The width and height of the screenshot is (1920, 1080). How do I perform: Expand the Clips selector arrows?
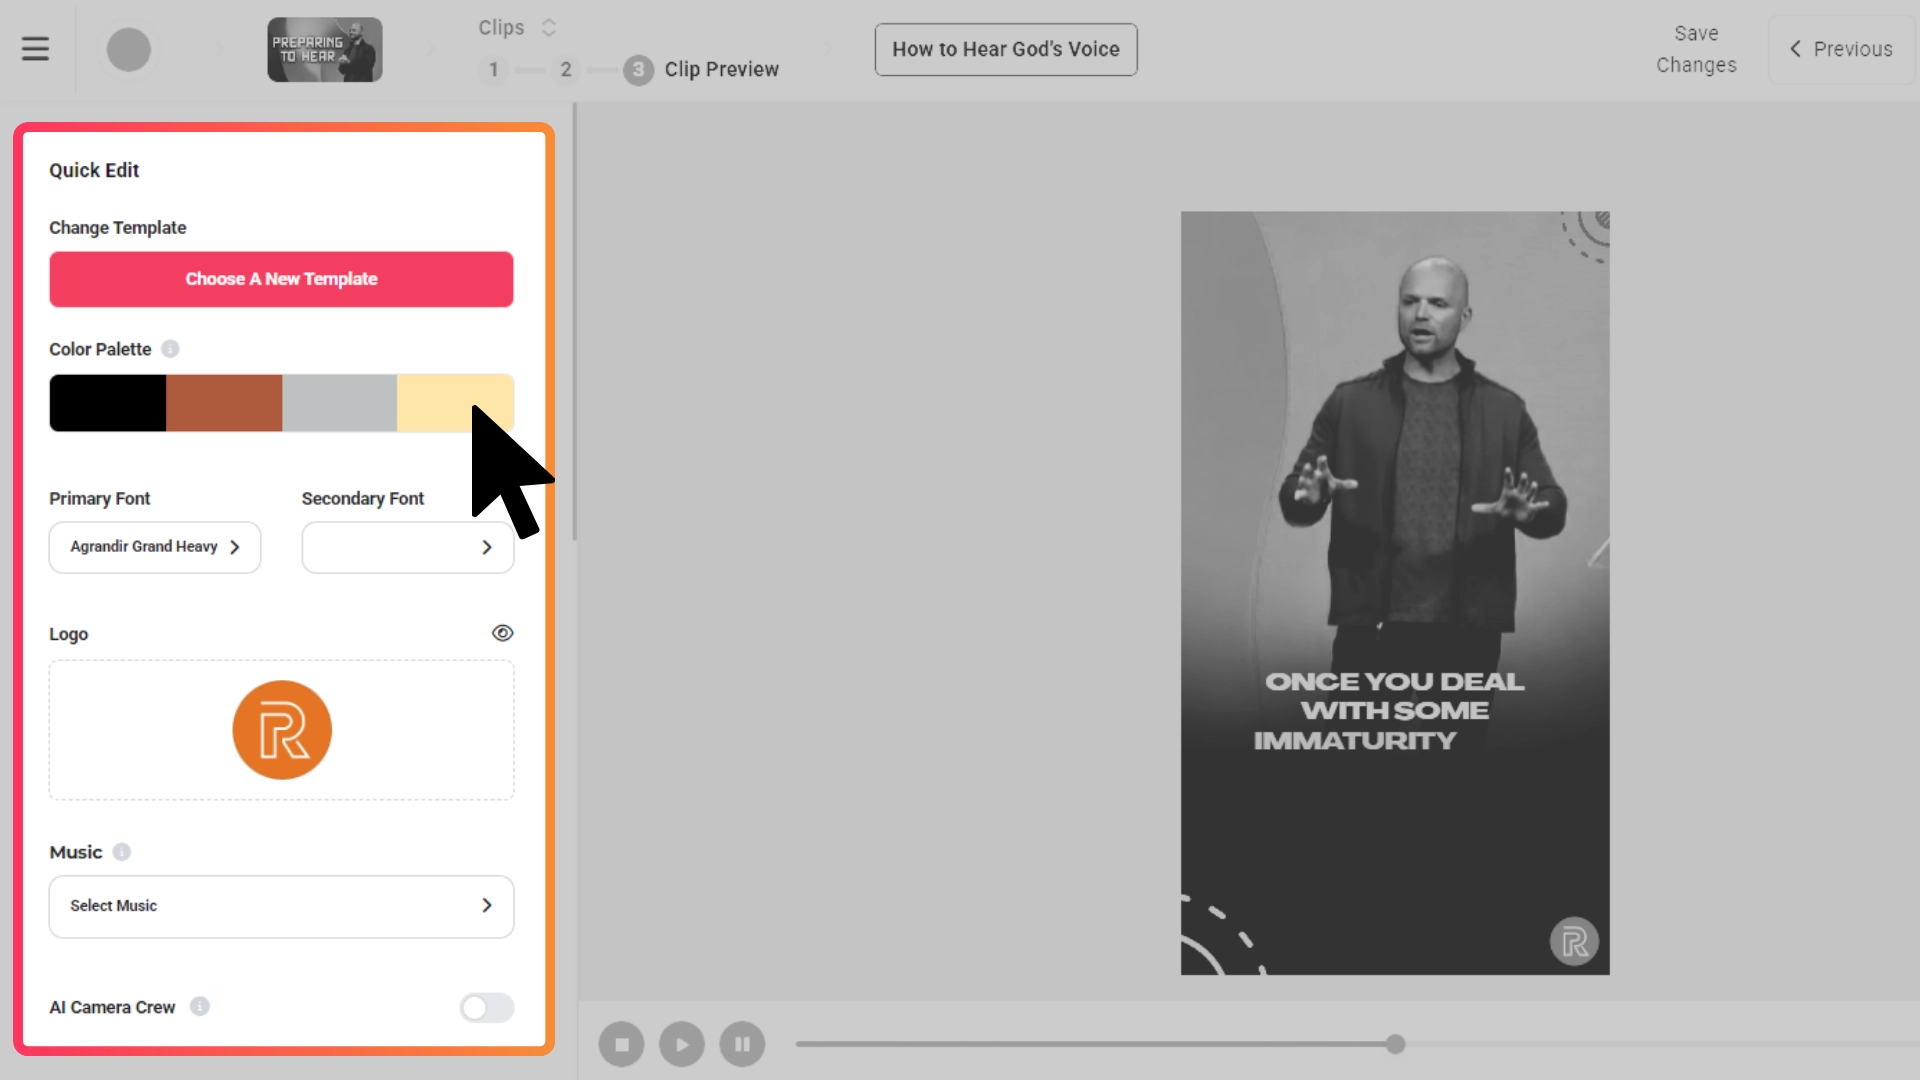[x=548, y=28]
